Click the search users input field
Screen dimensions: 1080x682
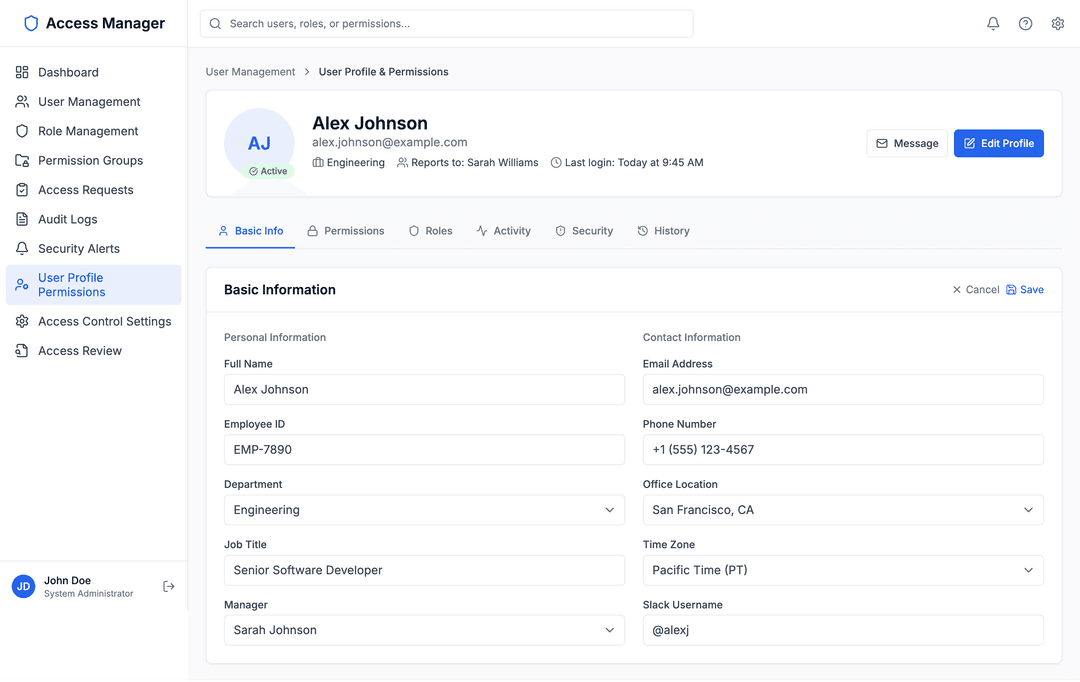click(445, 23)
